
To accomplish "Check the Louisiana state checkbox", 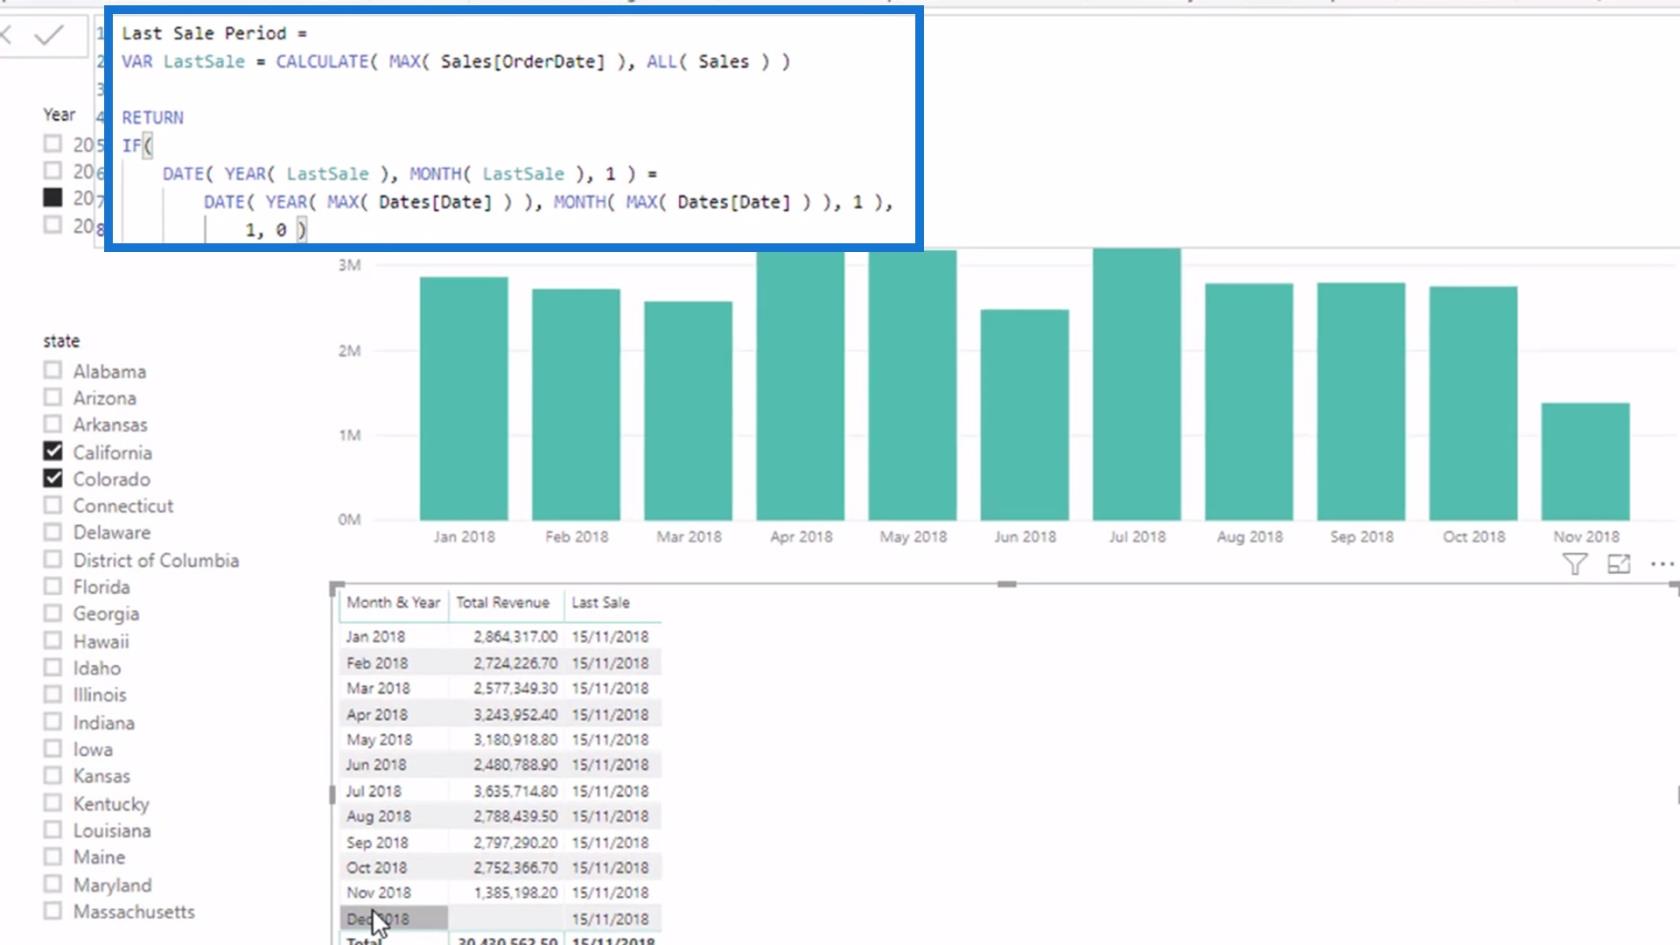I will tap(53, 829).
